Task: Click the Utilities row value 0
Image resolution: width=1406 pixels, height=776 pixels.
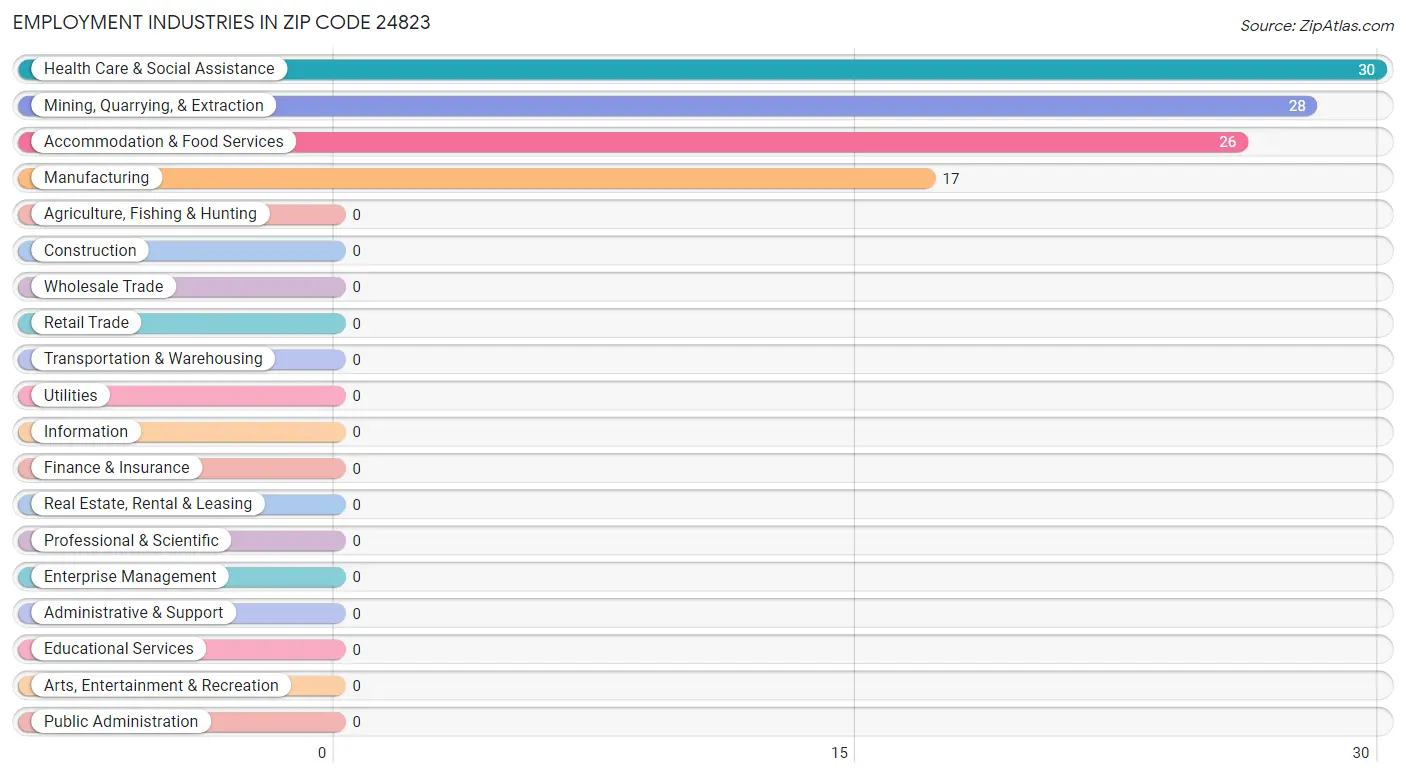Action: (356, 396)
